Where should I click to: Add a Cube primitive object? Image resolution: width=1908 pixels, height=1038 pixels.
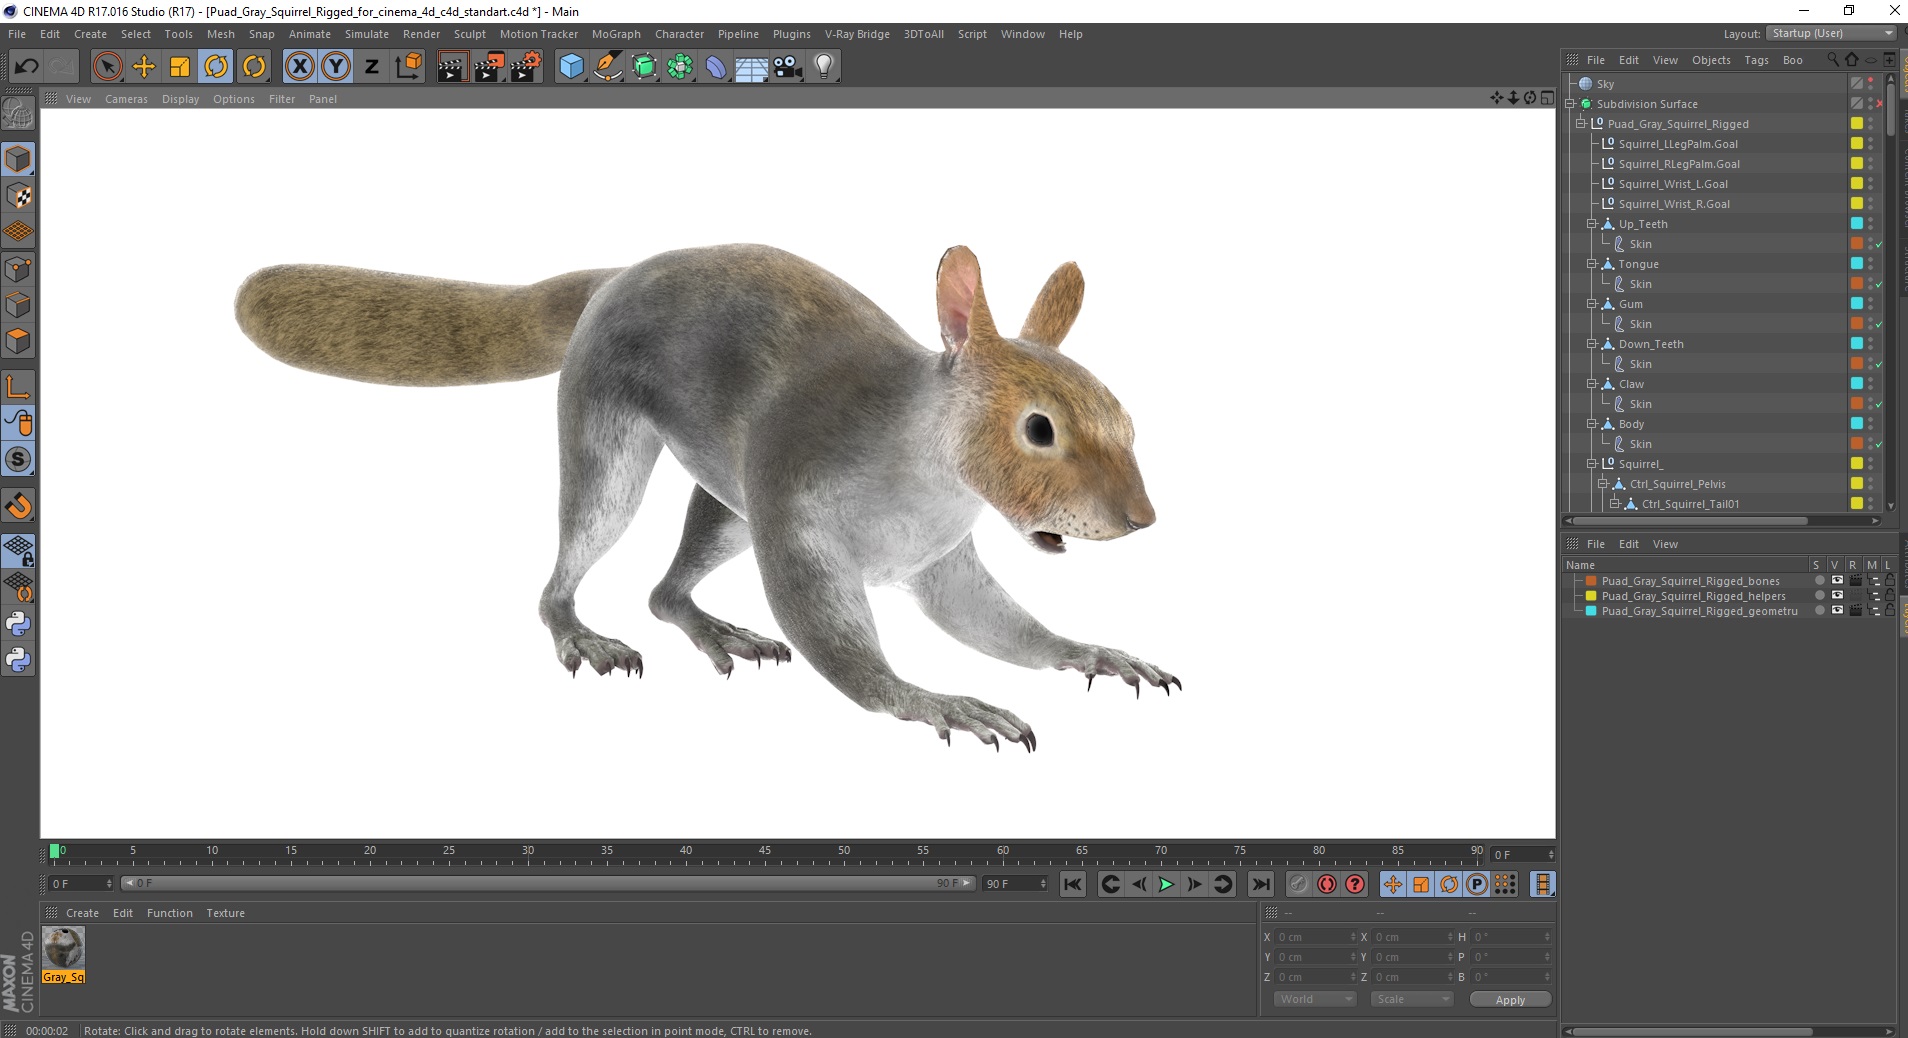point(571,66)
